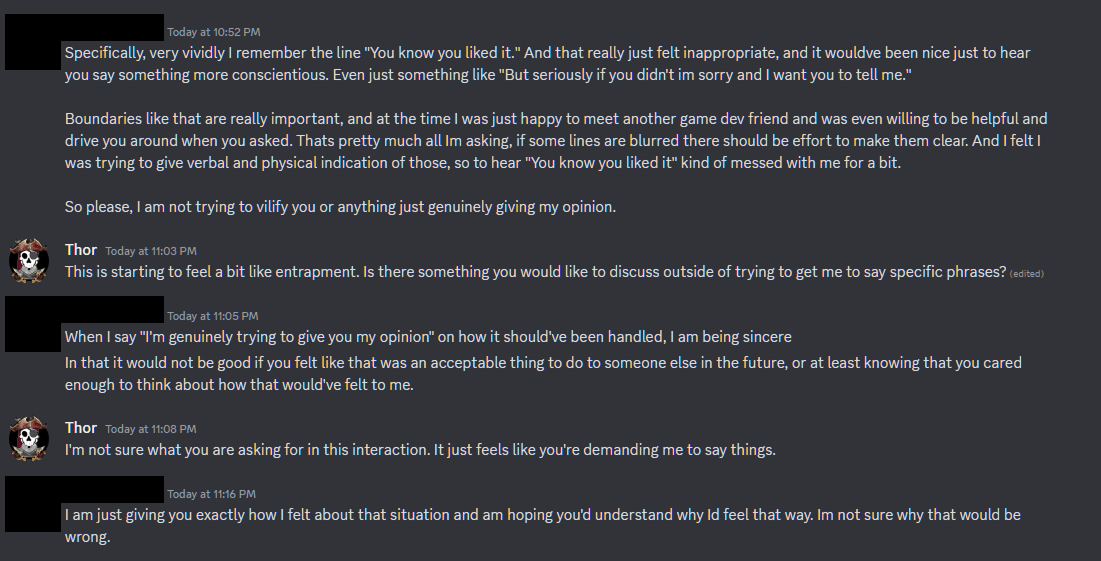
Task: Select message 'I'm not sure what you are asking'
Action: (x=420, y=450)
